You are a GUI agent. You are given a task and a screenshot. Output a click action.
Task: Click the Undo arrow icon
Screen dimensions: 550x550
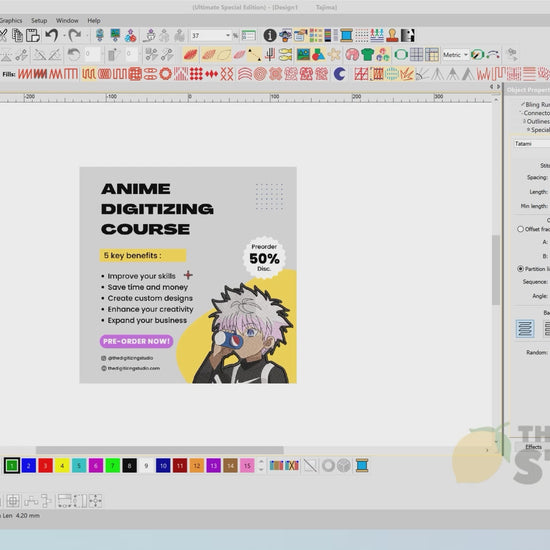point(52,35)
